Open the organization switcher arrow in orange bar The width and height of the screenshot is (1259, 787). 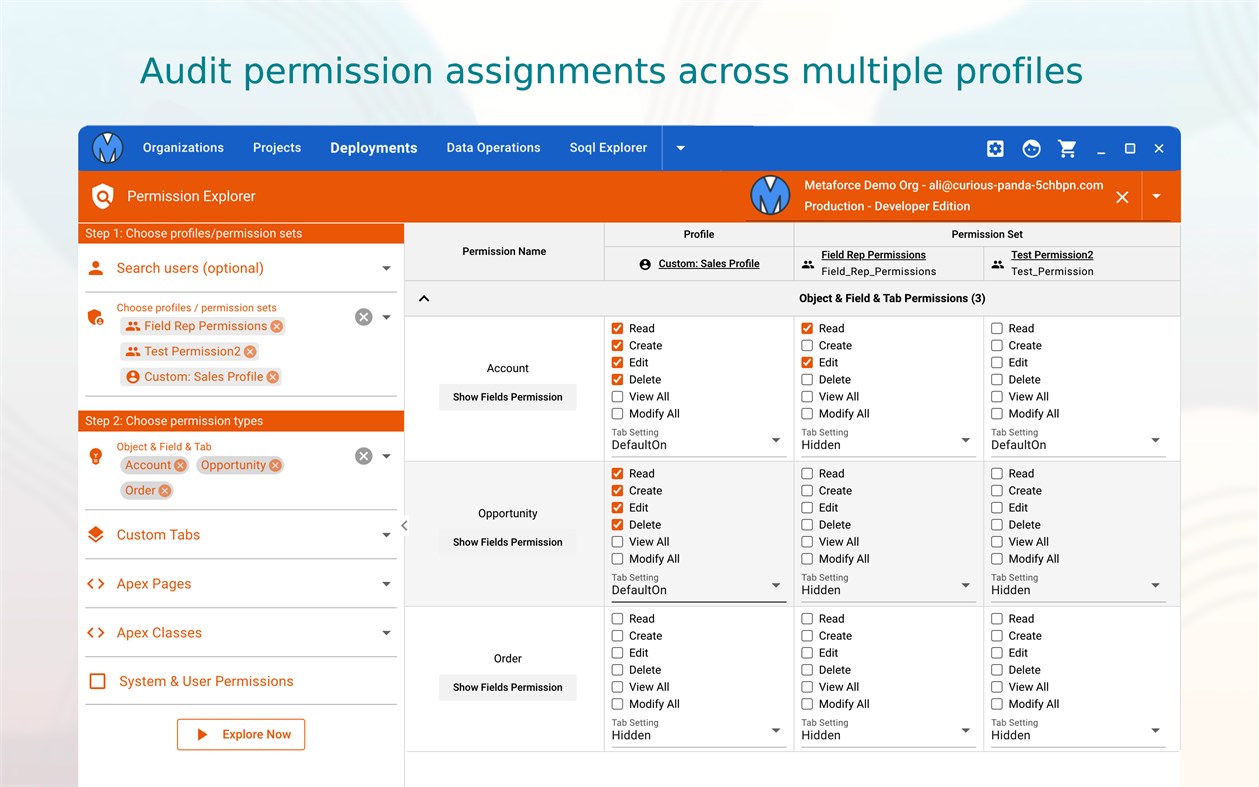(1156, 196)
